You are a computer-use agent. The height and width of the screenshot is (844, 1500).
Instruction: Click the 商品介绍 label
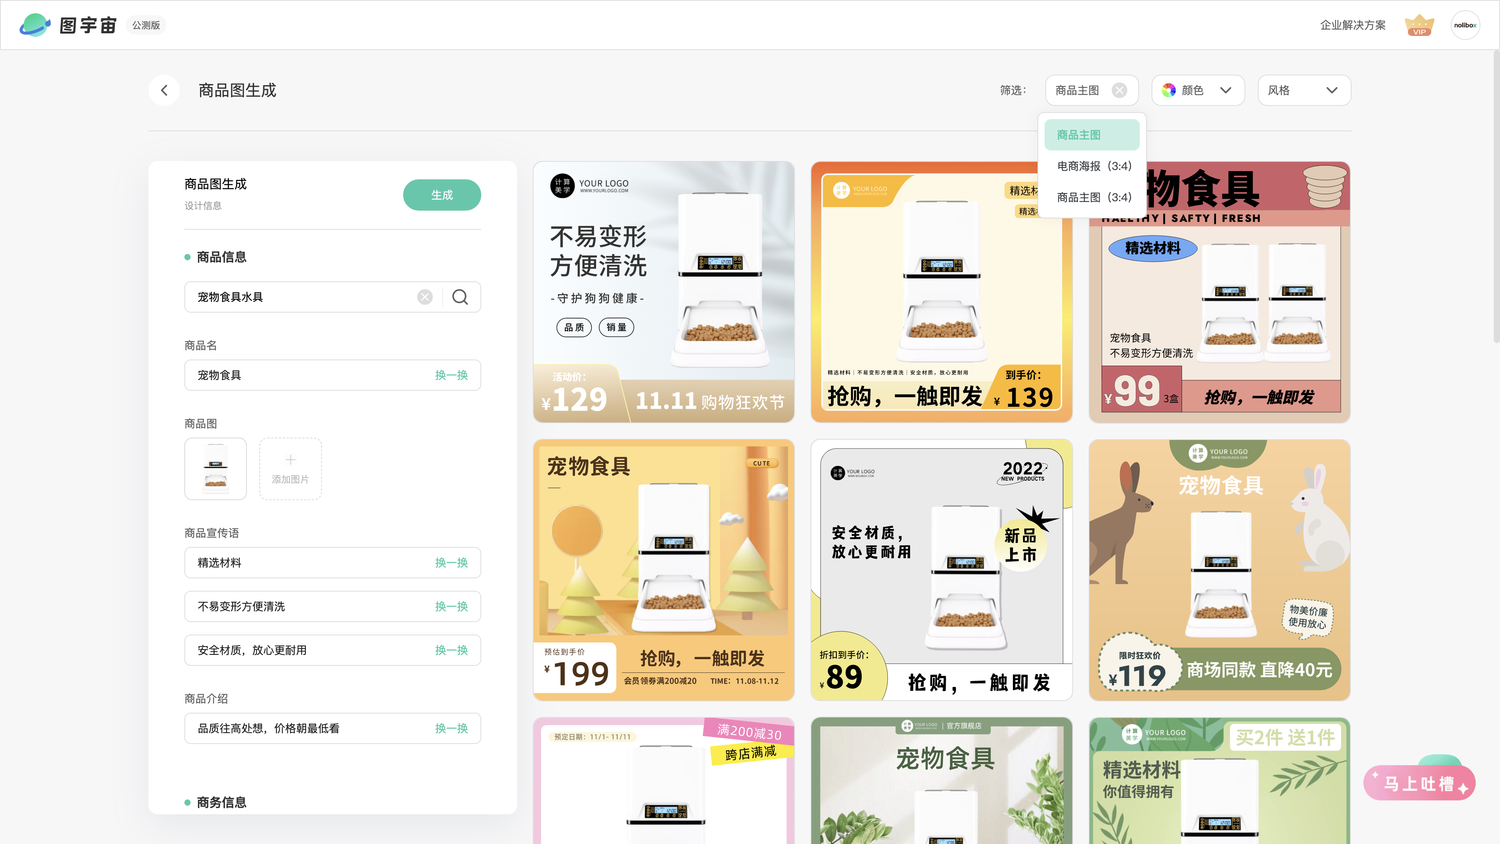[206, 698]
